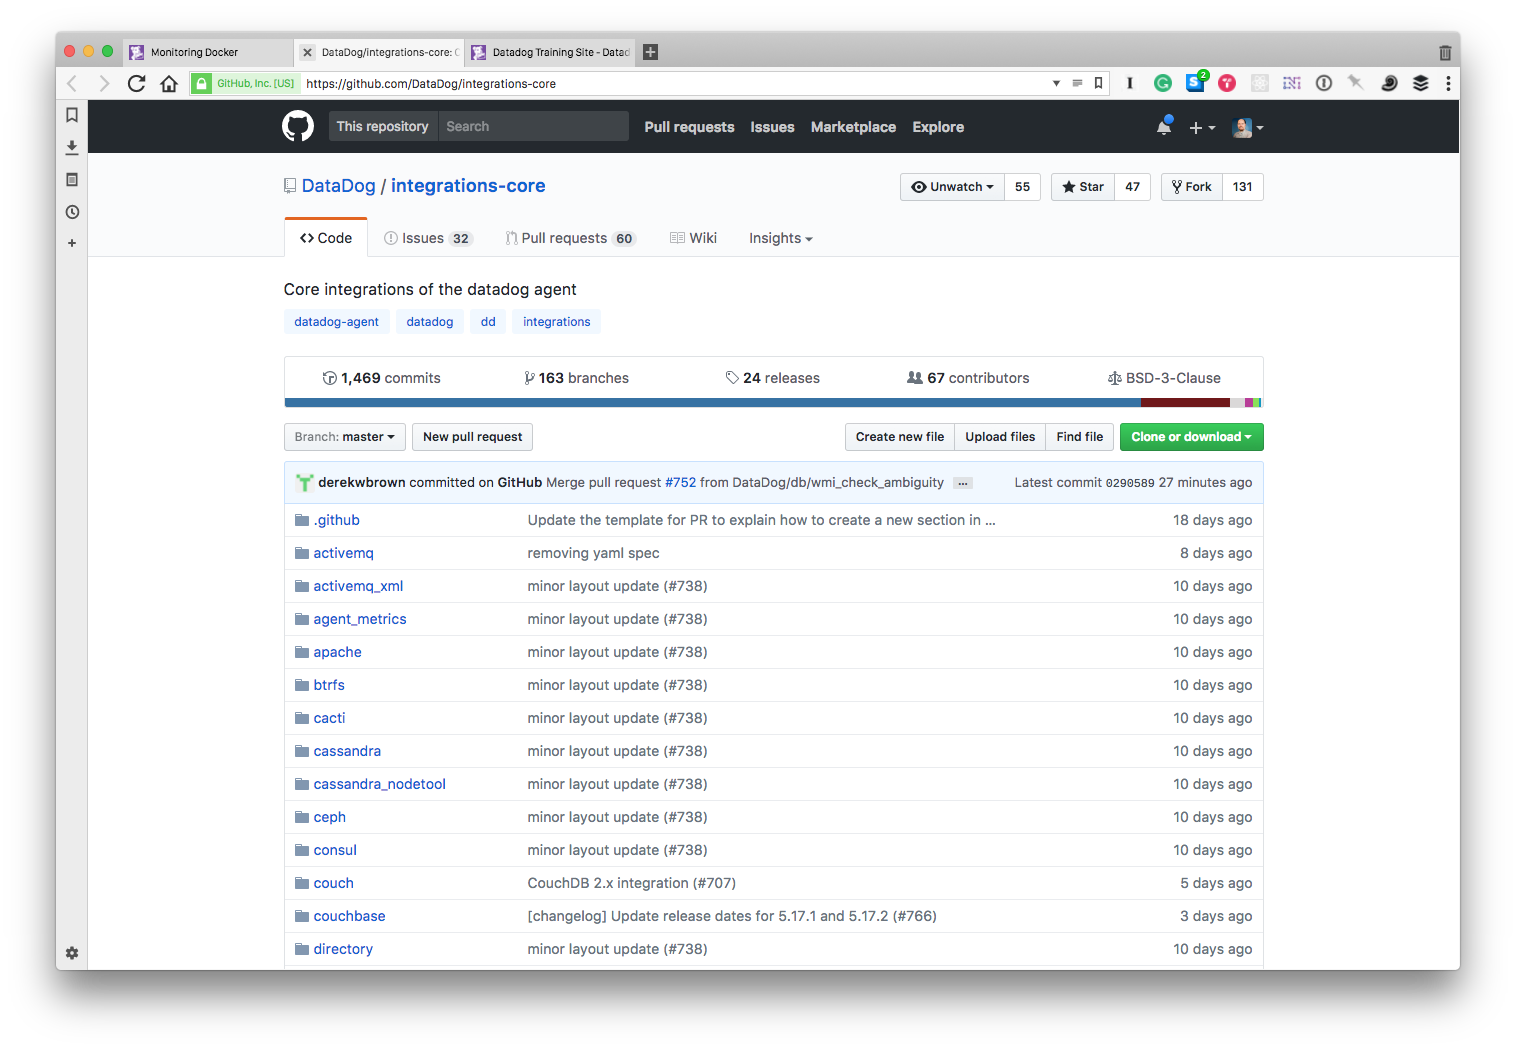Open the browser three-dot menu
This screenshot has height=1050, width=1516.
(1448, 83)
